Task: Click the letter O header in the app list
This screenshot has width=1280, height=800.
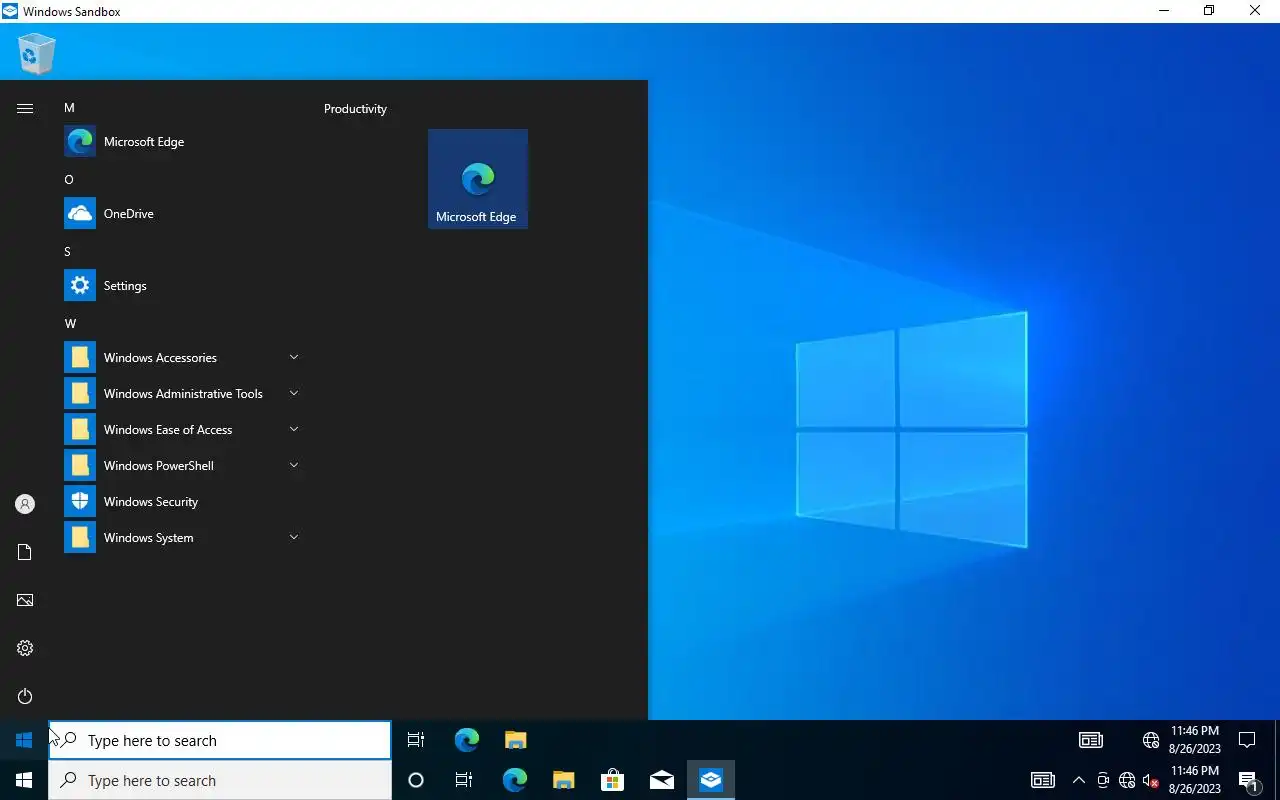Action: point(69,180)
